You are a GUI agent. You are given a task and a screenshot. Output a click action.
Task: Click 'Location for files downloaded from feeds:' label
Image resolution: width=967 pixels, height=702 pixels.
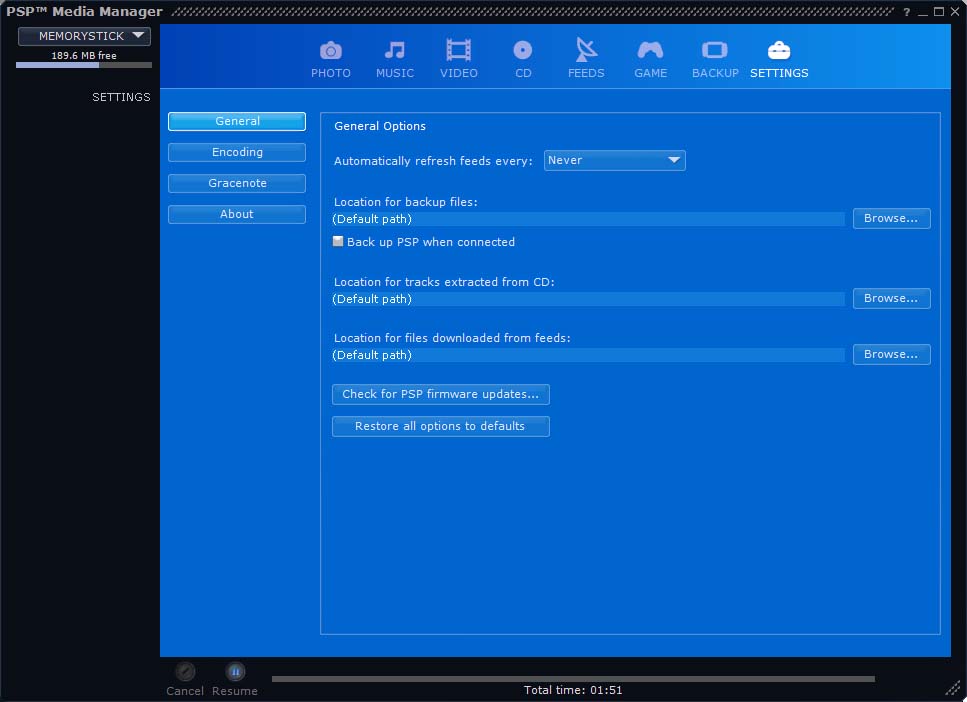[452, 339]
